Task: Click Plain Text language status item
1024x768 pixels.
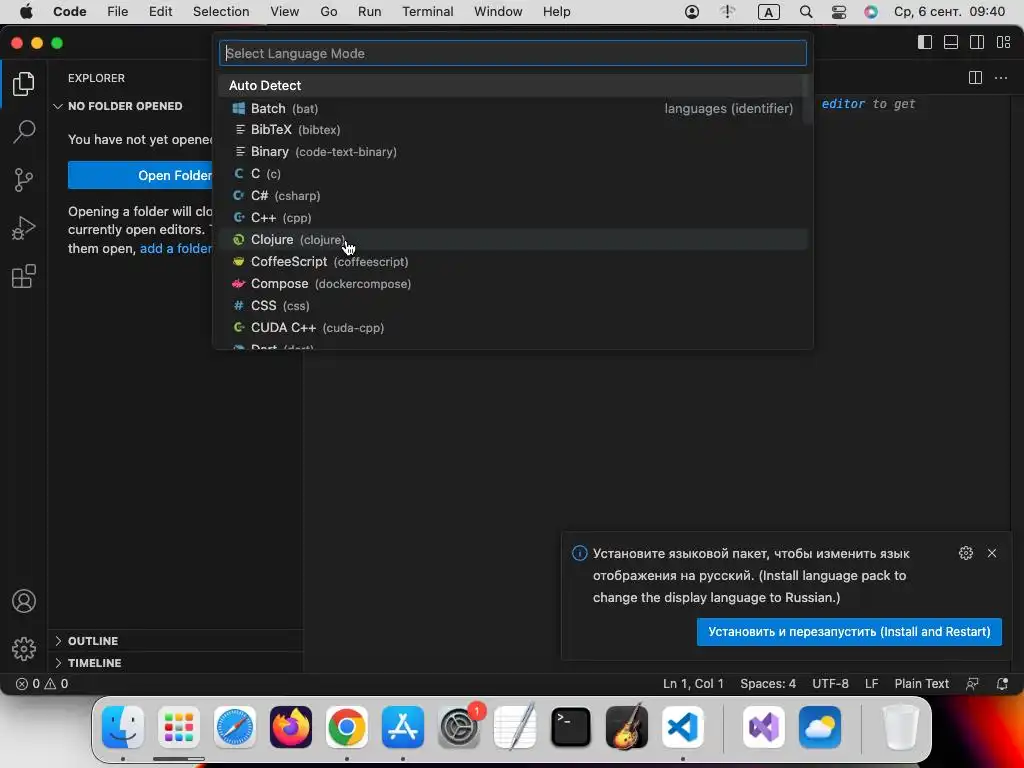Action: click(921, 684)
